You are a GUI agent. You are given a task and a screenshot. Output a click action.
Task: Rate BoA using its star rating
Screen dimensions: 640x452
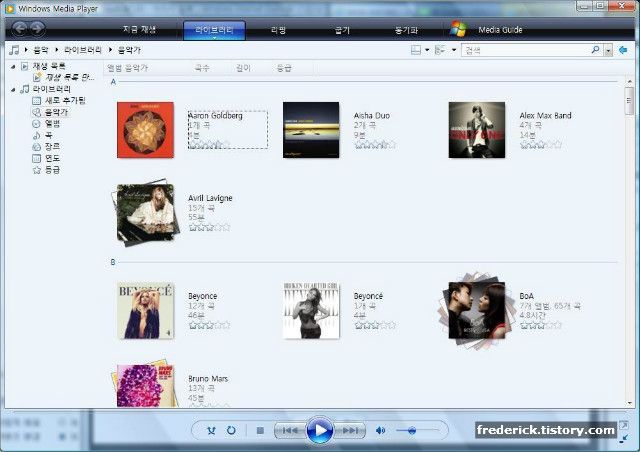pyautogui.click(x=541, y=325)
